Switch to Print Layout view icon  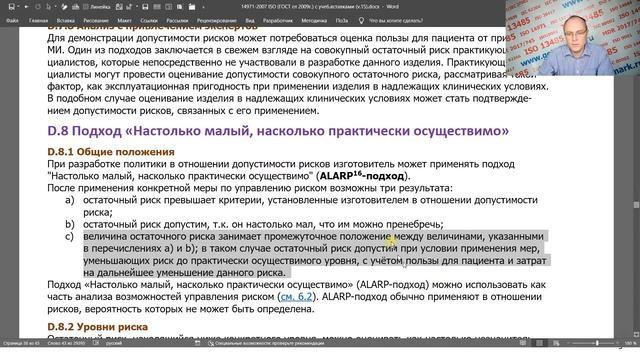(540, 343)
